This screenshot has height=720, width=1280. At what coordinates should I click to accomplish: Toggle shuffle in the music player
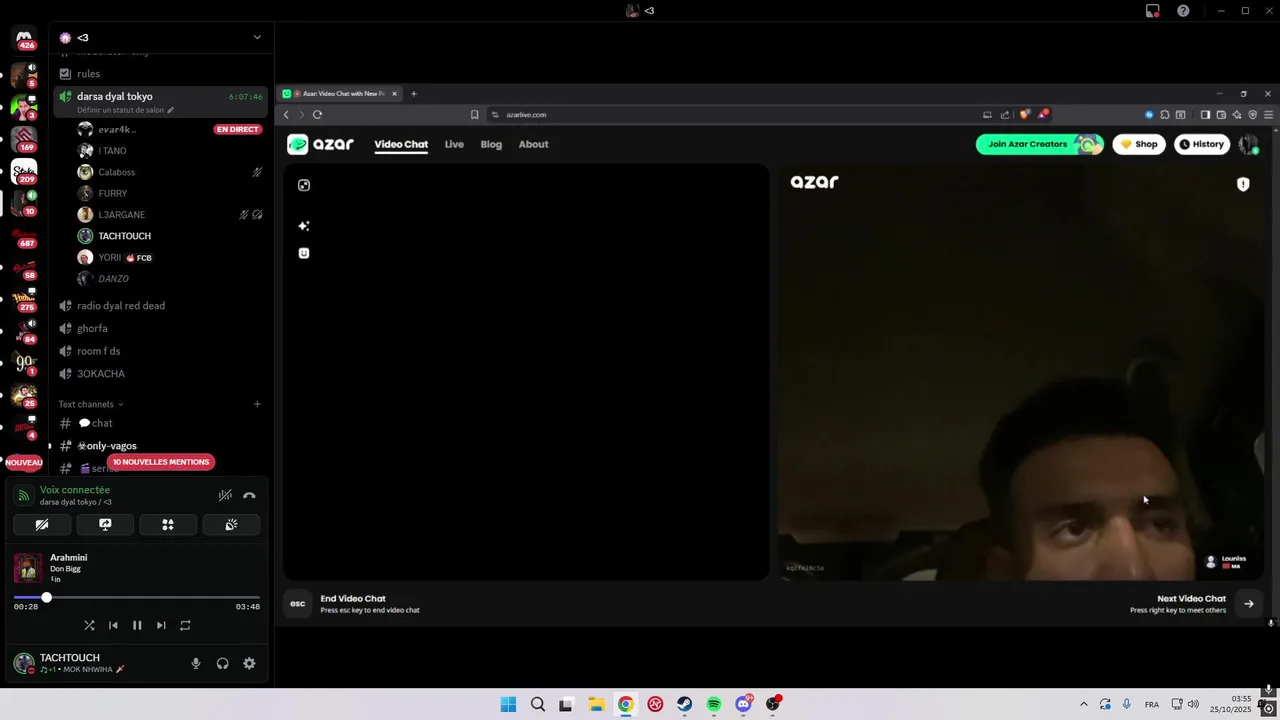pos(89,625)
